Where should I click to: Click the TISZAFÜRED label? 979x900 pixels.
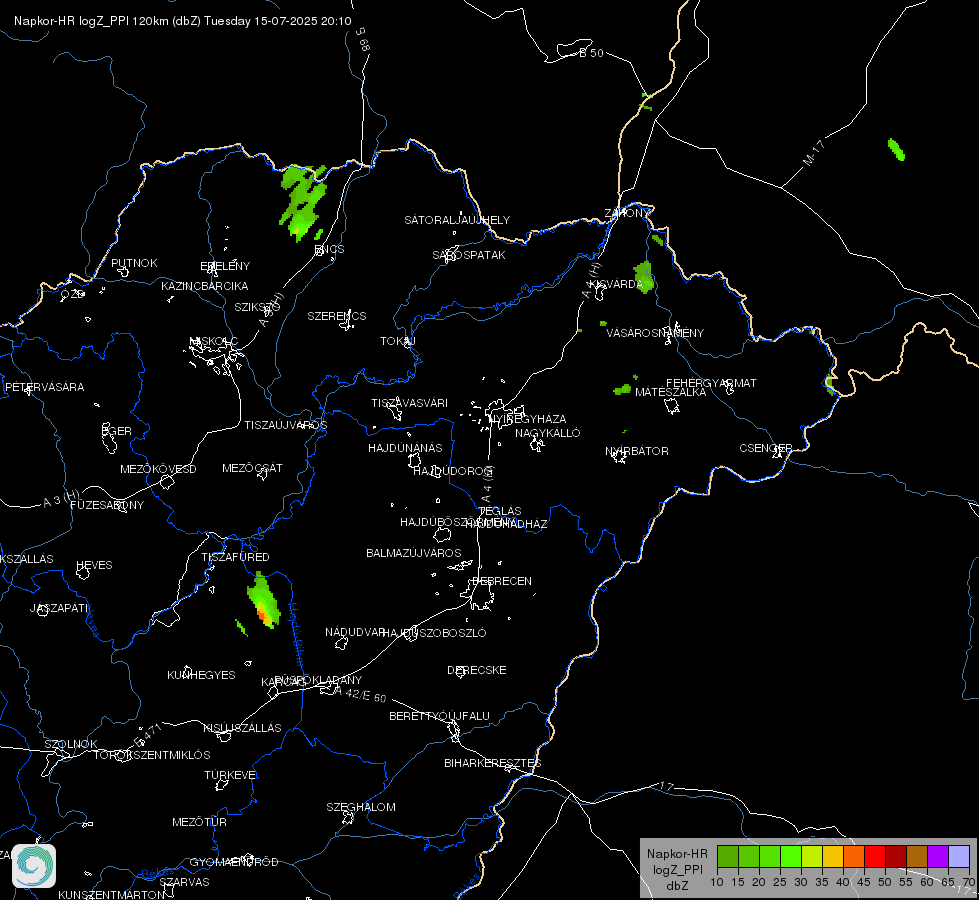(x=235, y=556)
